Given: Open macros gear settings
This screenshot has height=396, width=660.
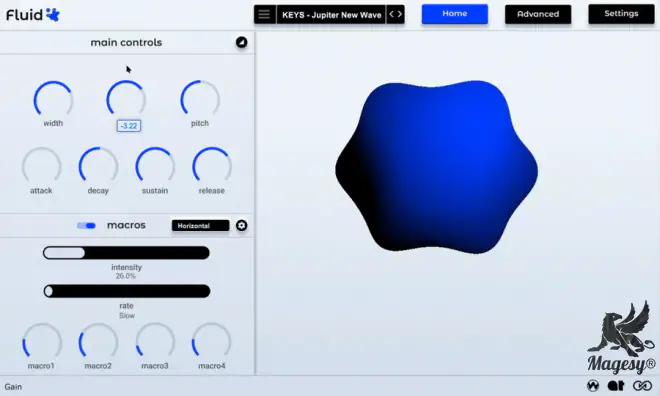Looking at the screenshot, I should [x=241, y=226].
